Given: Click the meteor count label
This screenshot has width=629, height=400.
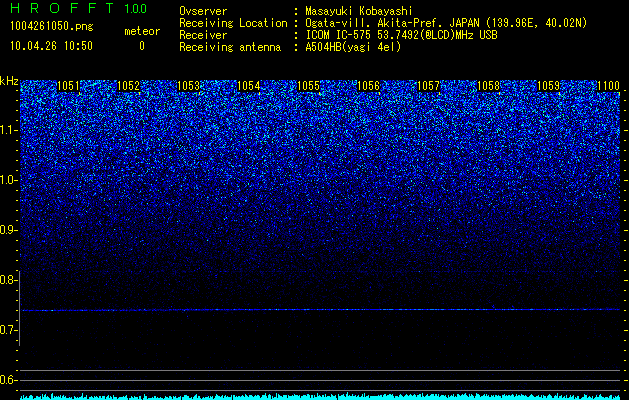Looking at the screenshot, I should [142, 31].
